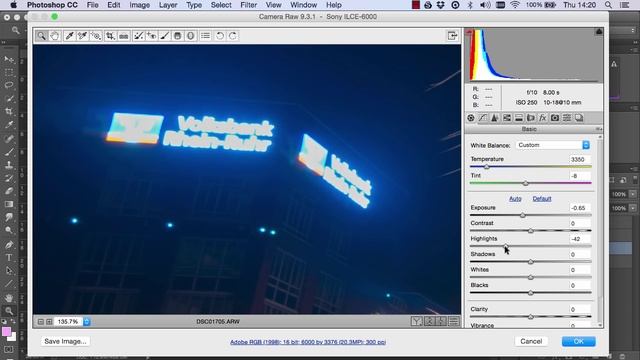The height and width of the screenshot is (360, 640).
Task: Switch to the Tone Curve tab
Action: (x=483, y=118)
